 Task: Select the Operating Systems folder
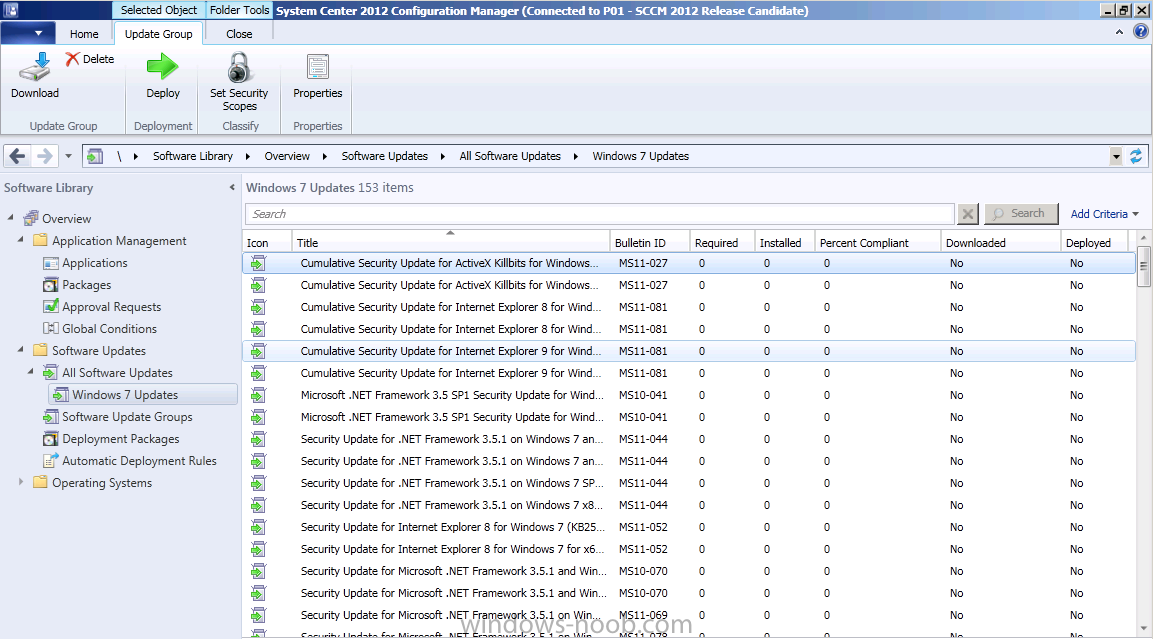93,483
